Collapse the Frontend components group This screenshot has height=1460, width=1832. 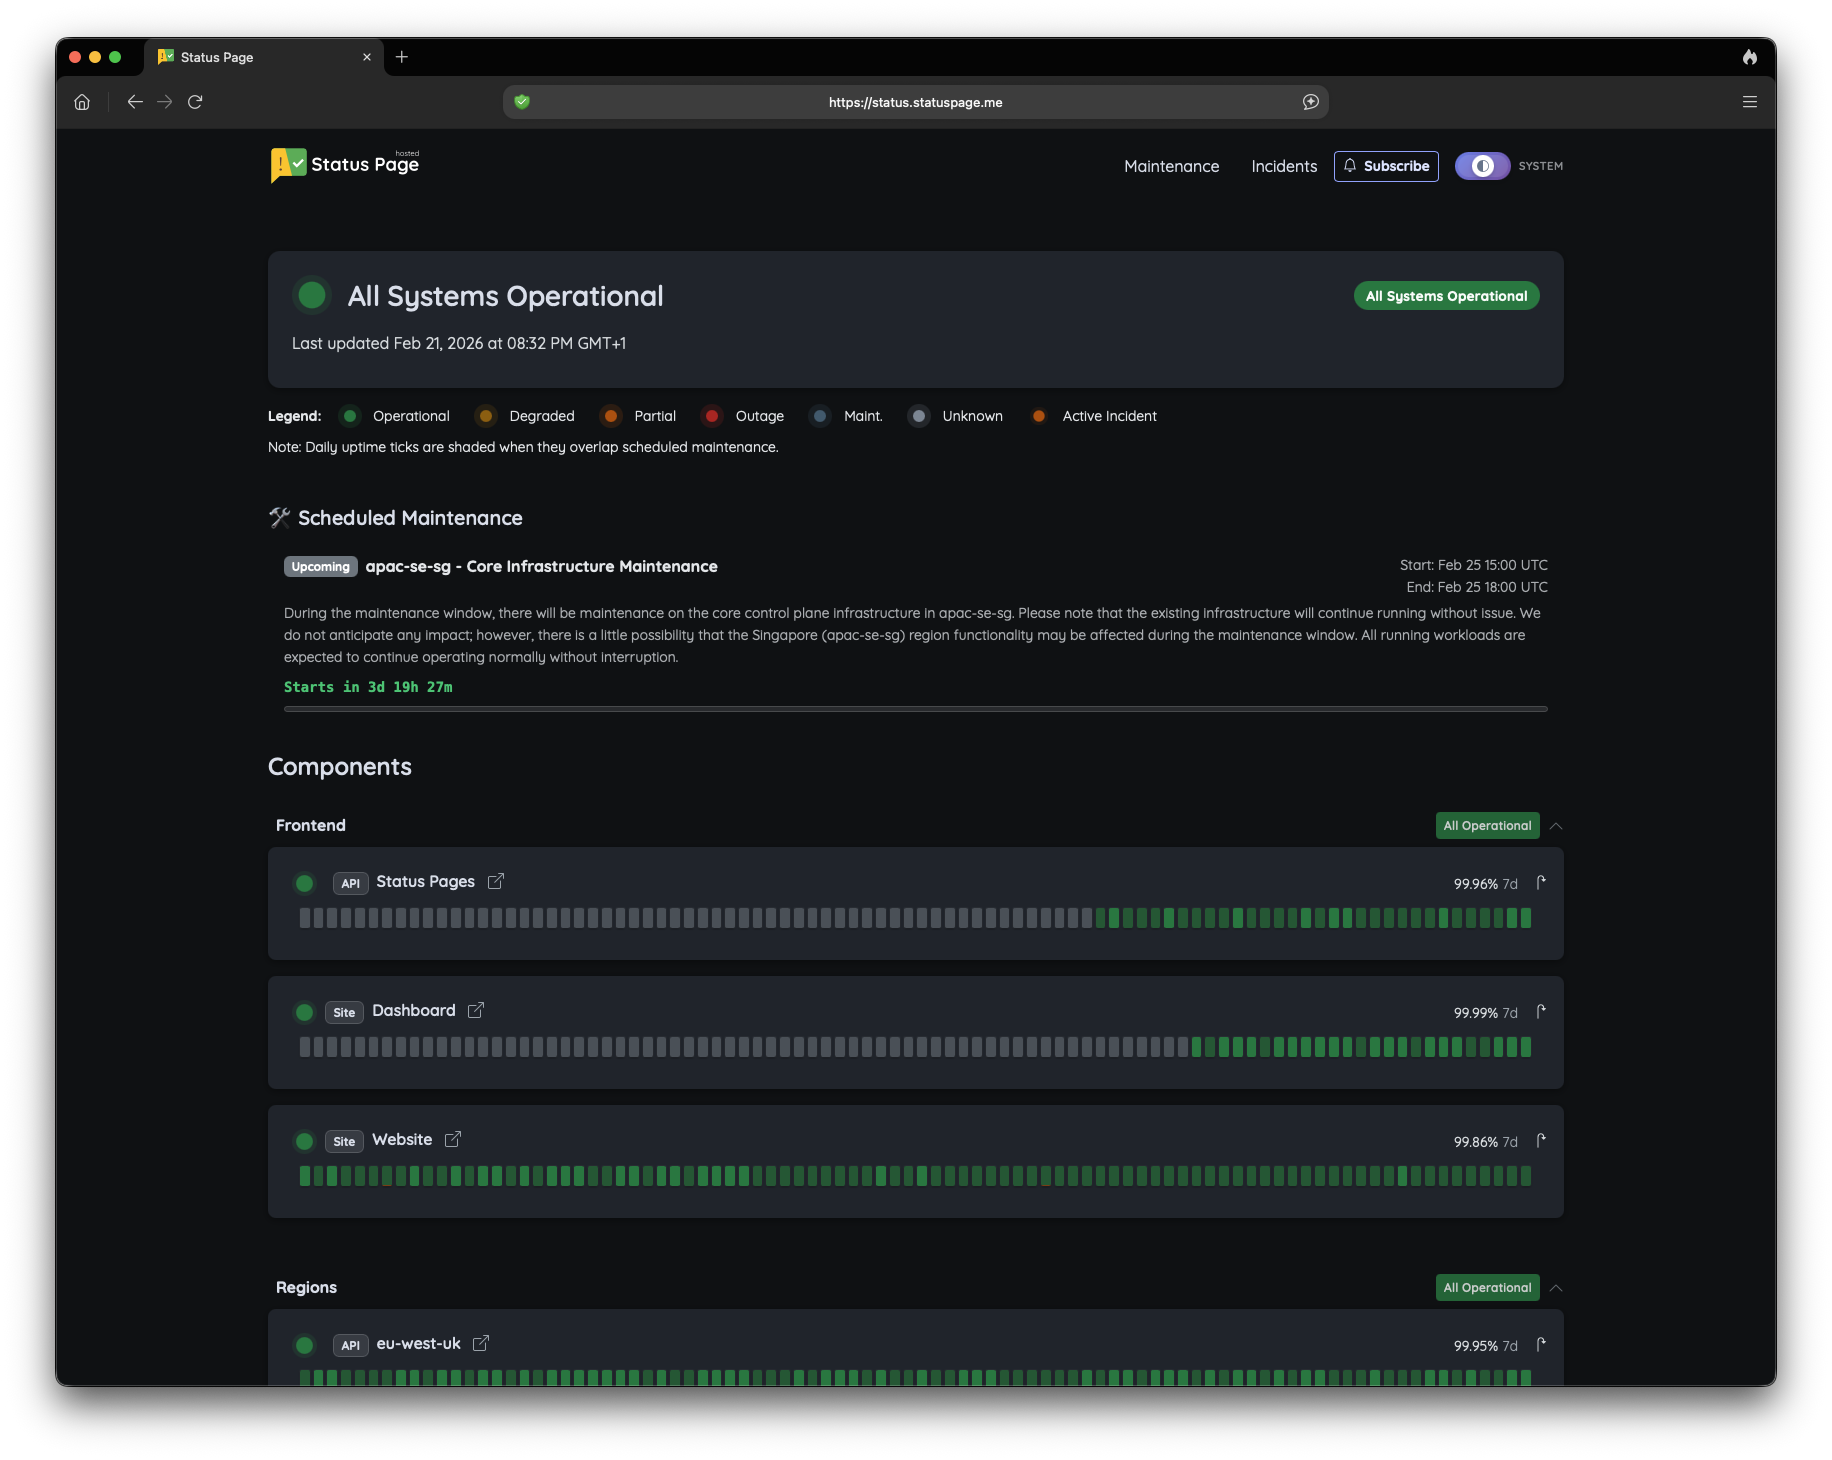(1556, 826)
